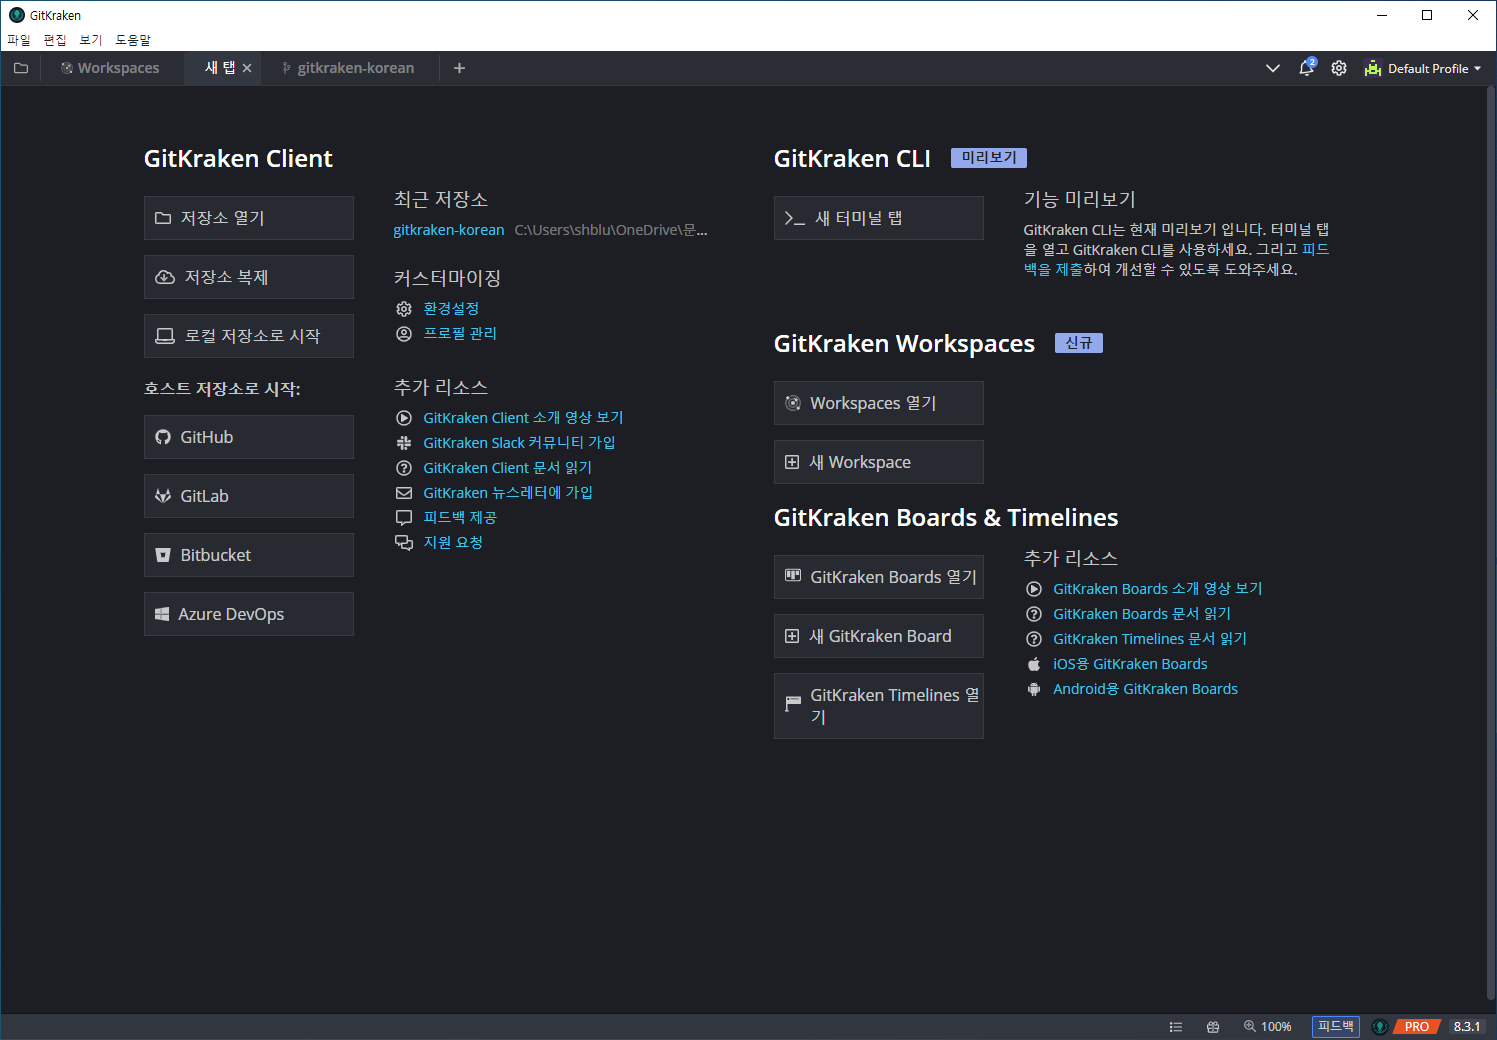Screen dimensions: 1497x1040
Task: Click the speech bubble icon for 피드백 제공
Action: pyautogui.click(x=404, y=518)
